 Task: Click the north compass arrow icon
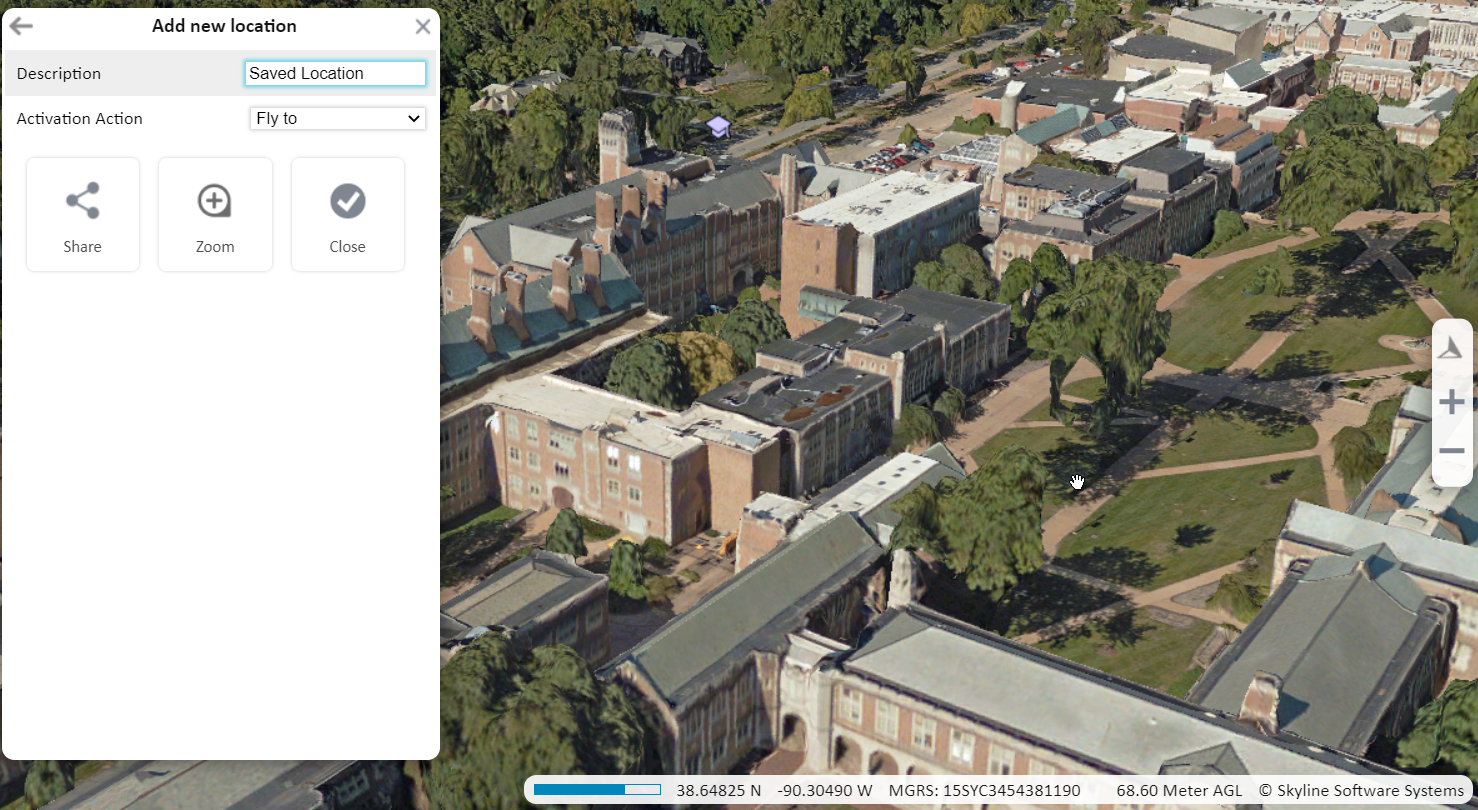1452,348
